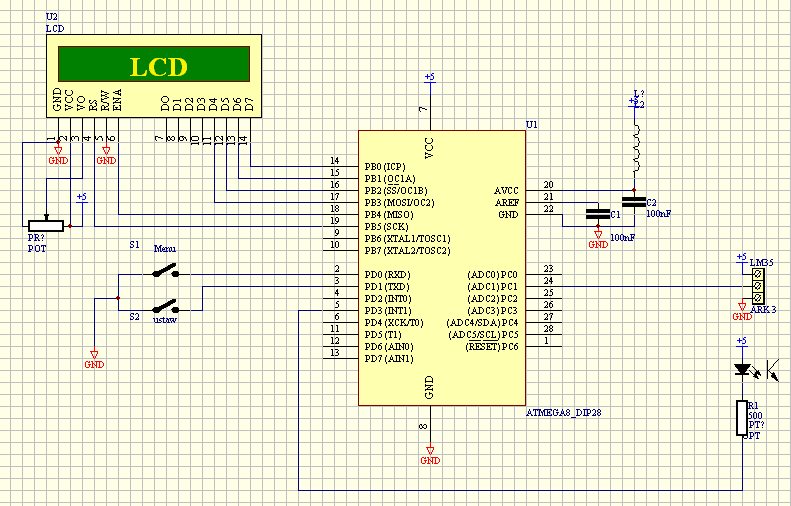Select the LED diode symbol
The image size is (791, 506).
click(742, 370)
